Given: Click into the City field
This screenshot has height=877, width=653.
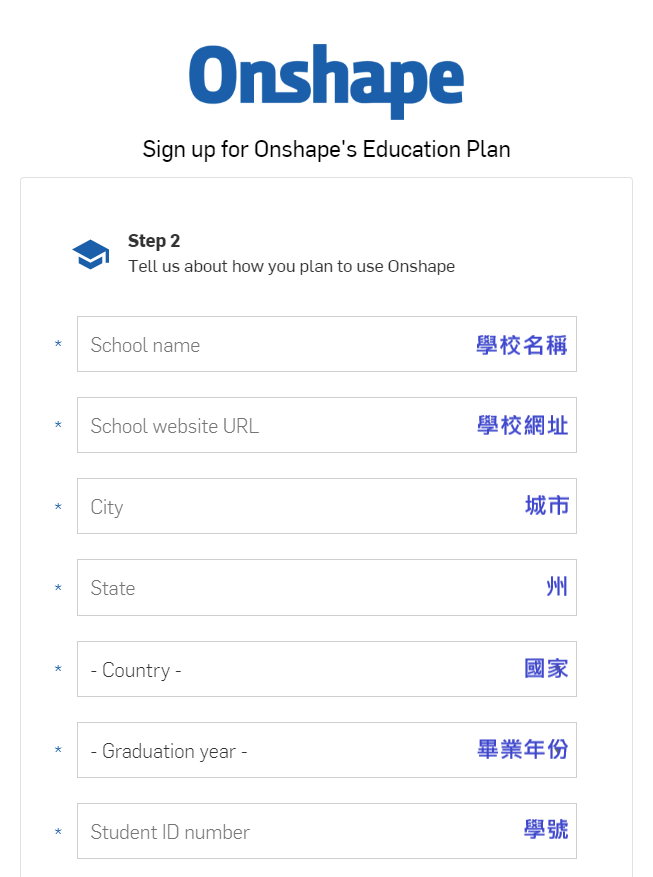Looking at the screenshot, I should (326, 506).
